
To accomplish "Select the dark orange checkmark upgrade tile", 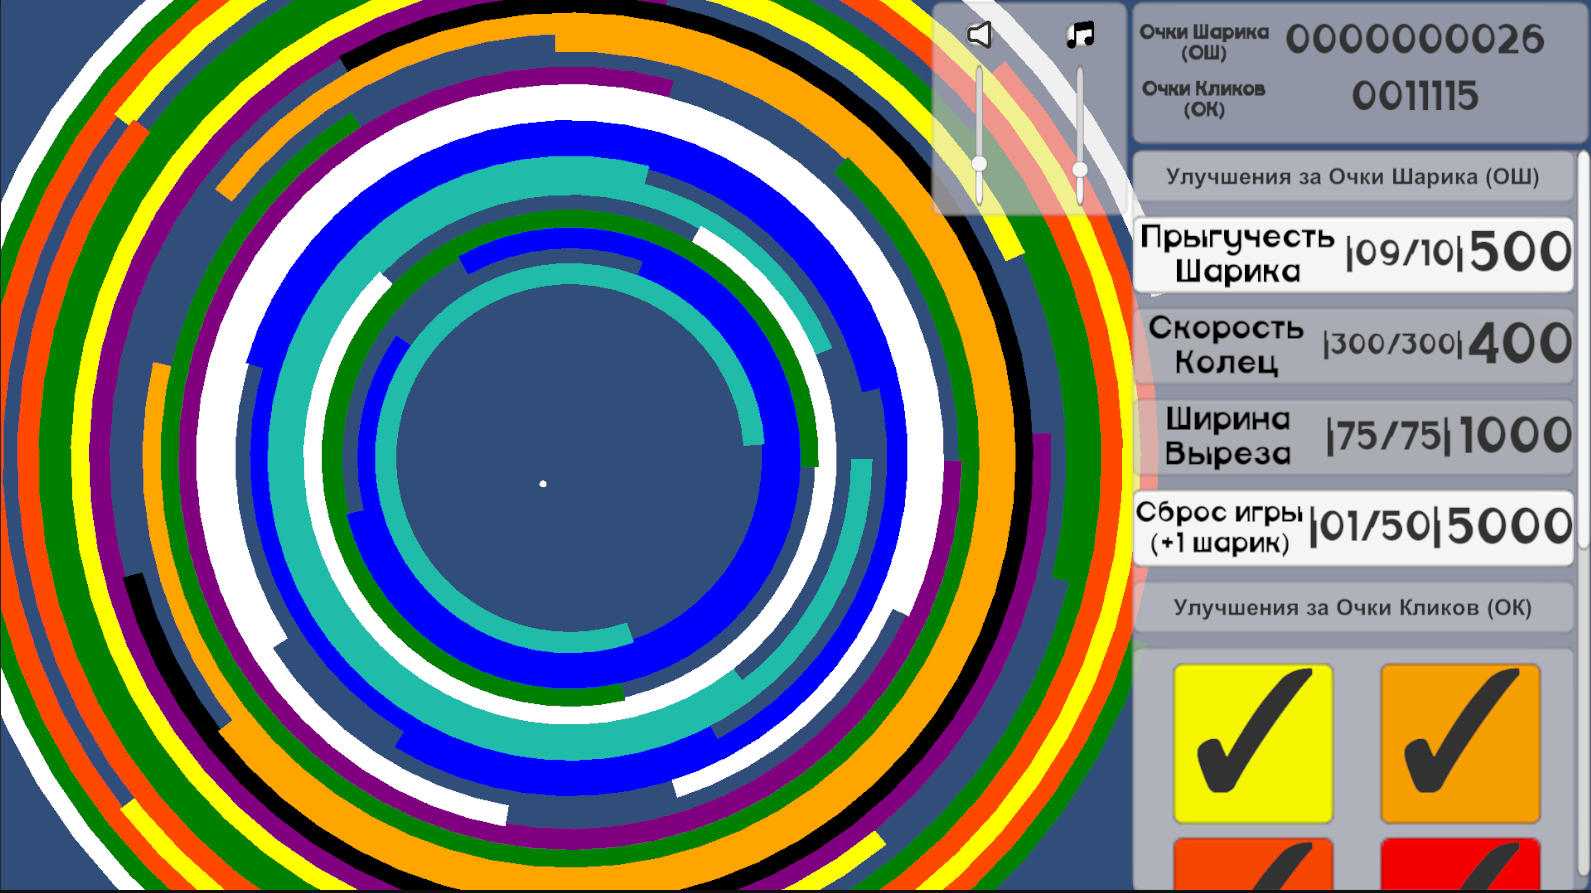I will click(x=1253, y=864).
